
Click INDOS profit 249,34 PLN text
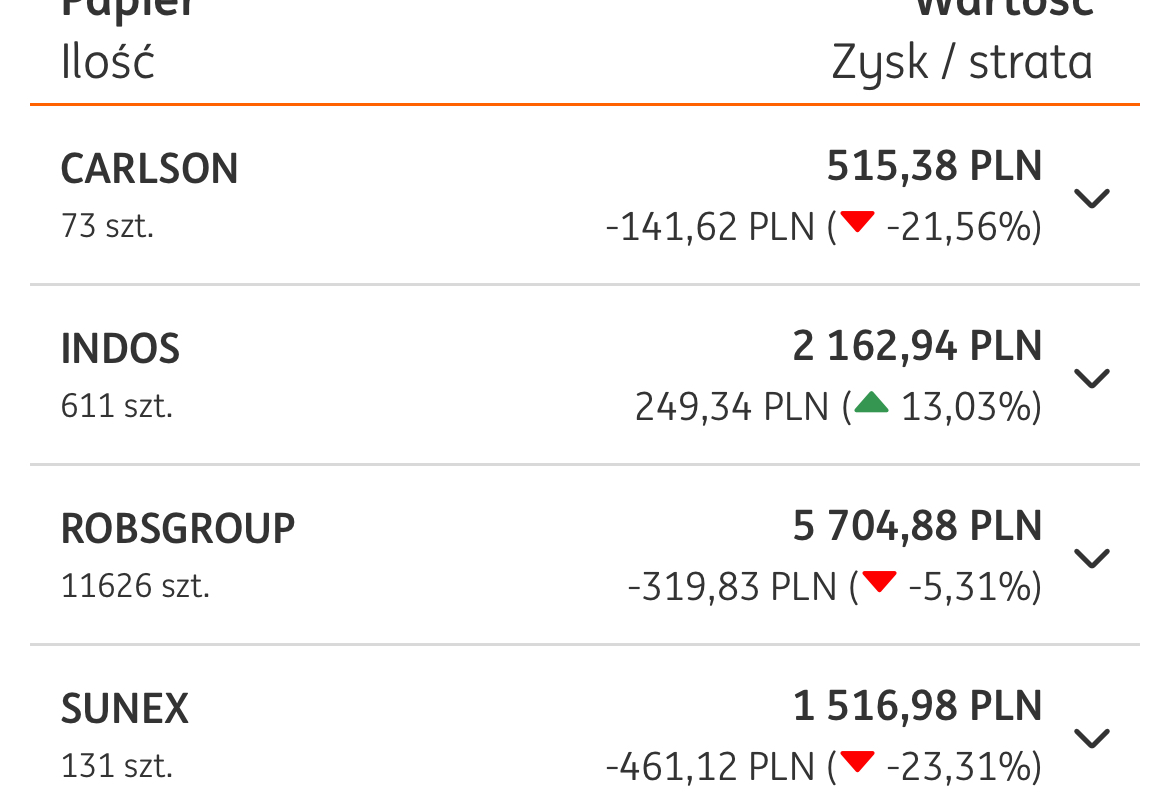point(732,407)
